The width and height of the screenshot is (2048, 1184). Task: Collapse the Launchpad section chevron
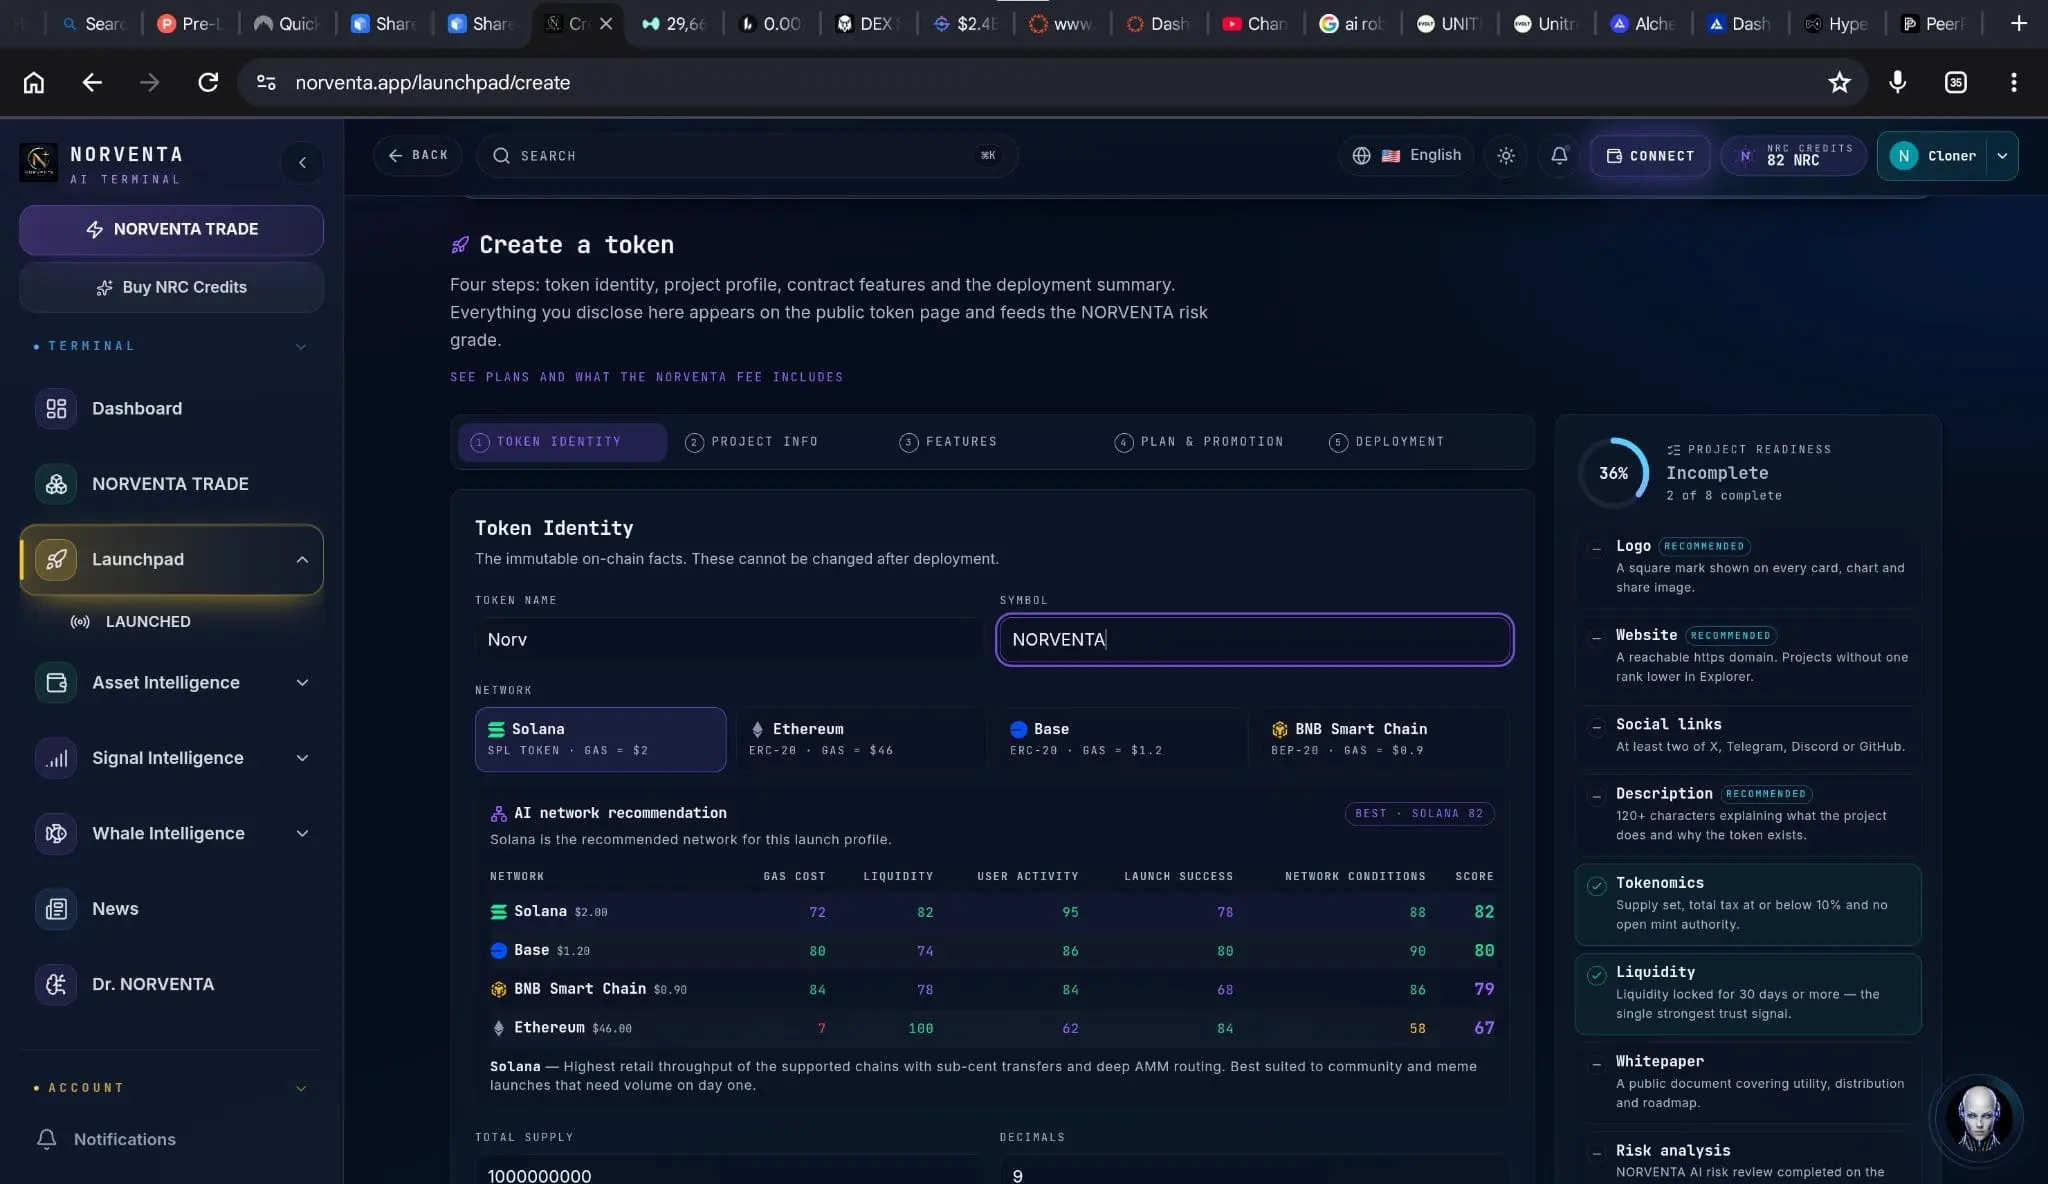coord(302,559)
